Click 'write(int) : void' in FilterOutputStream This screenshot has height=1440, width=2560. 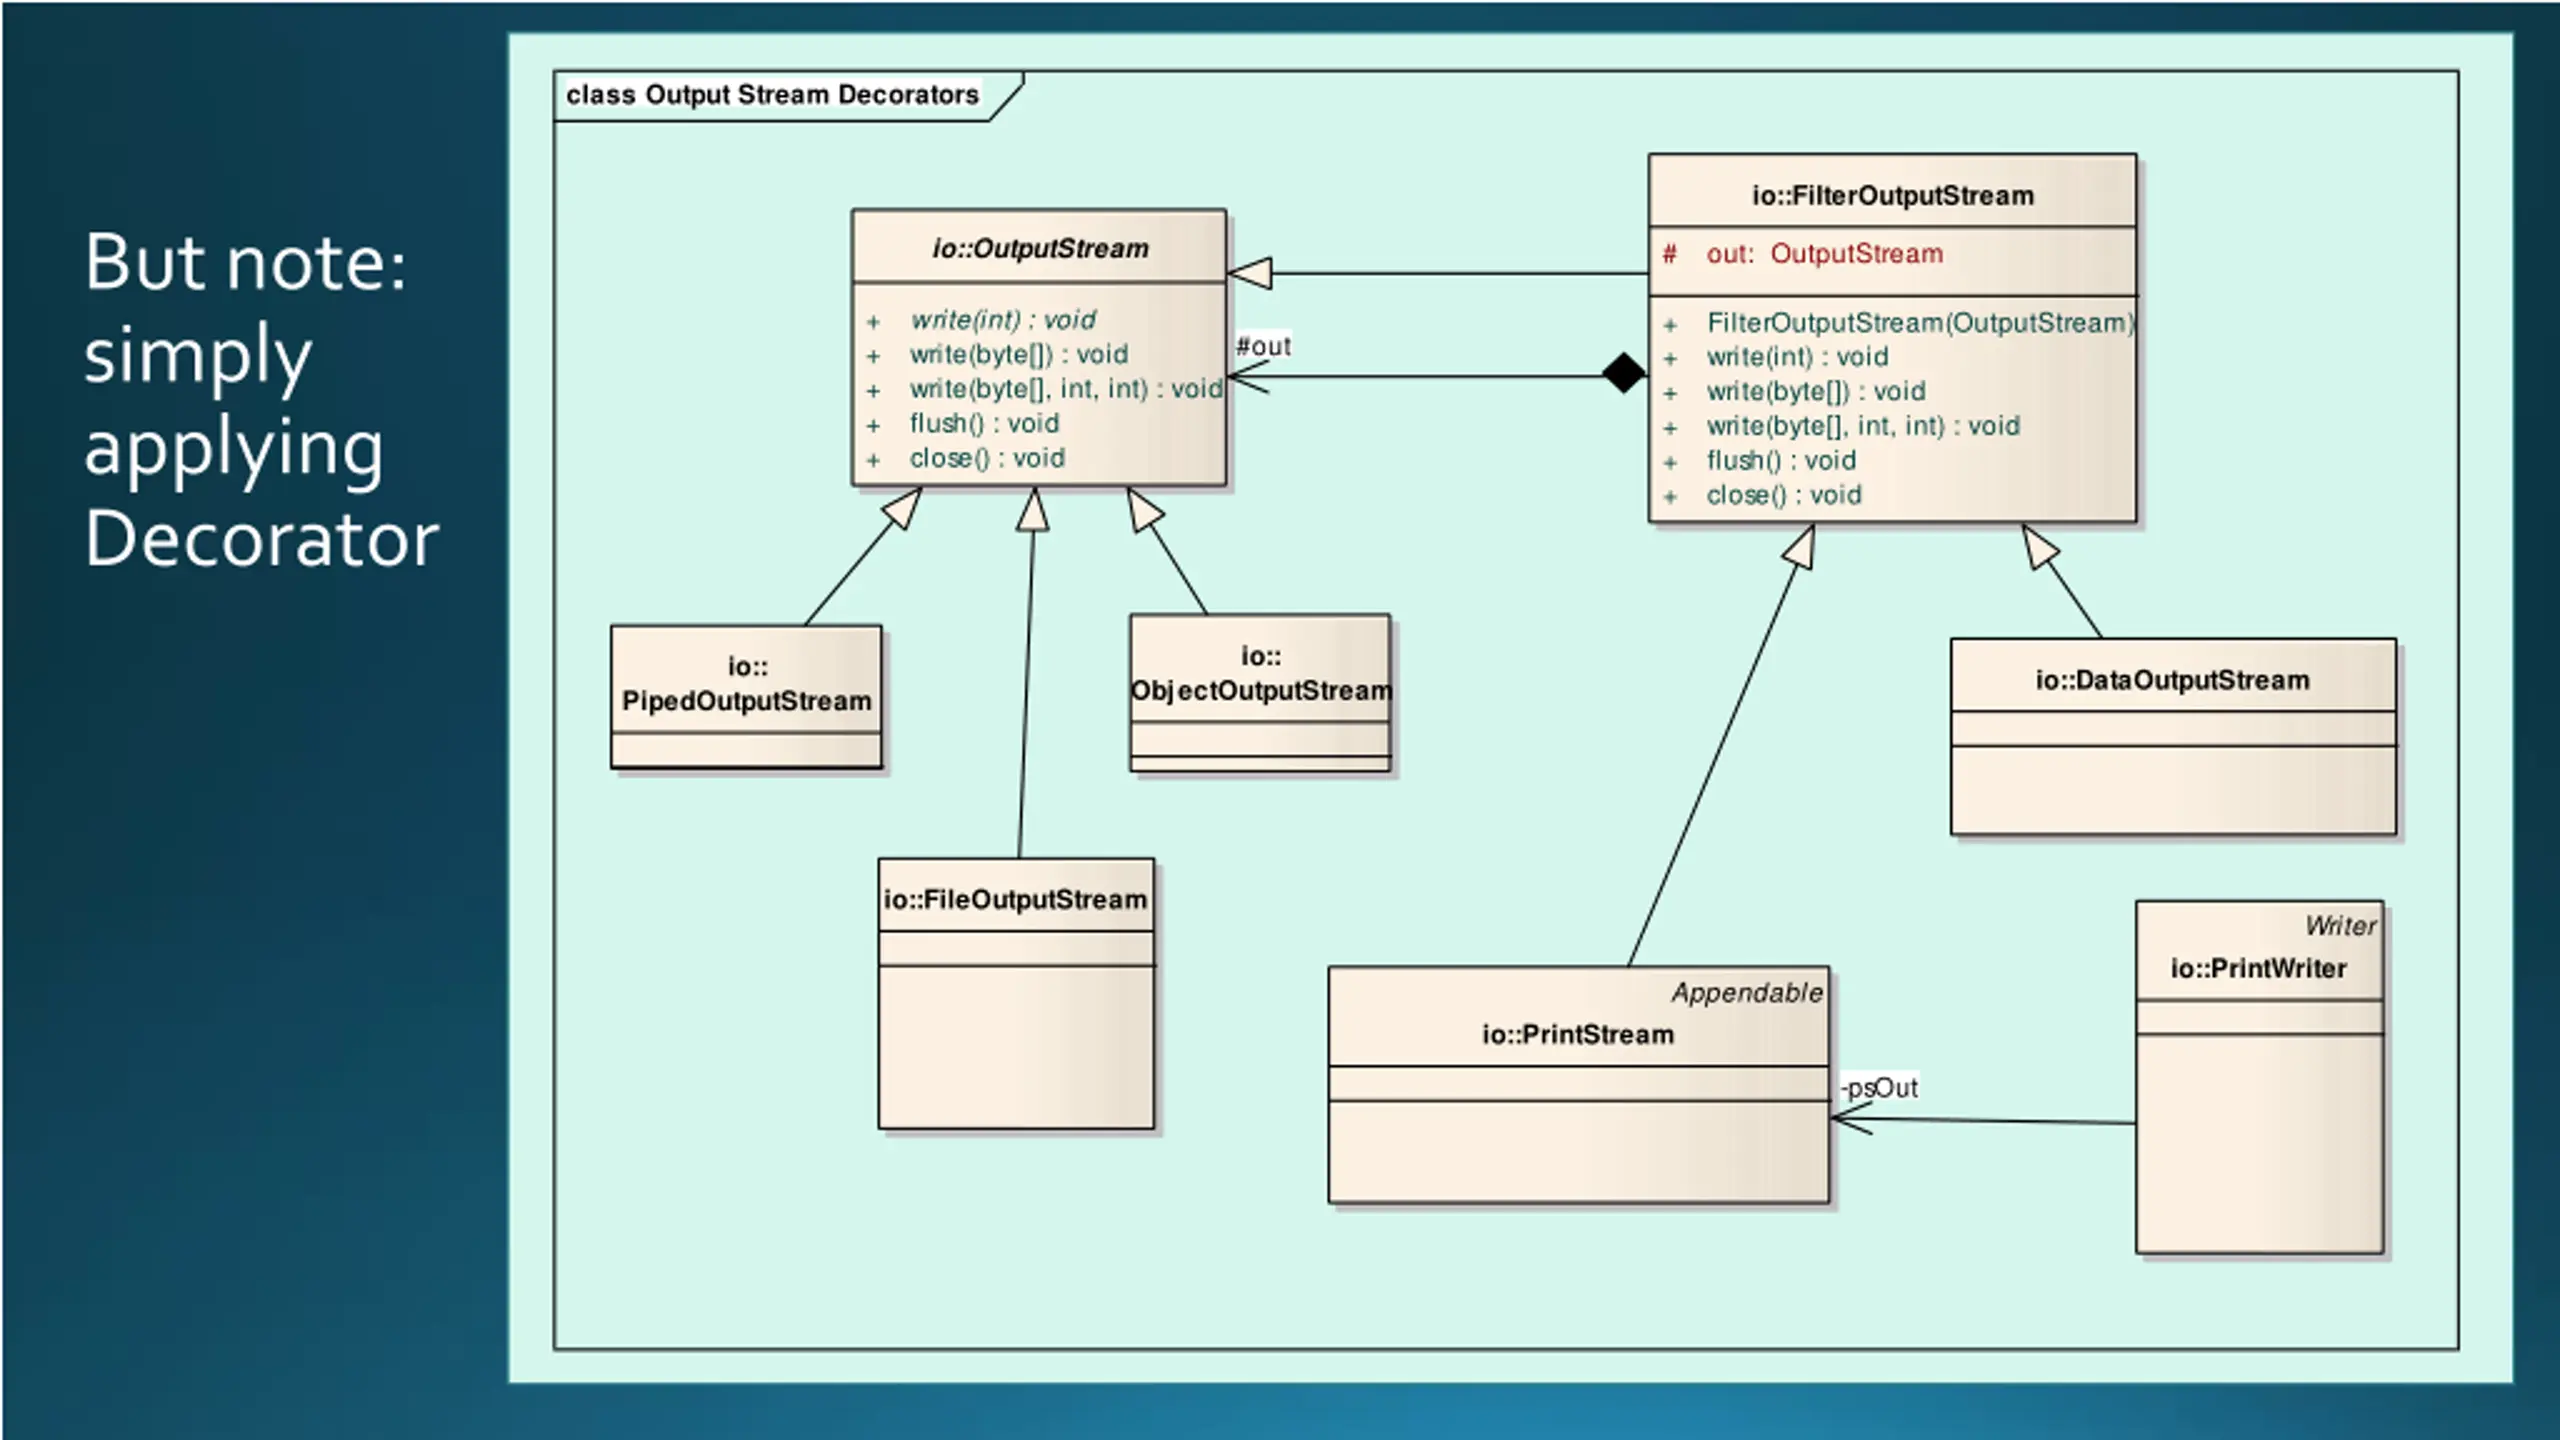click(1797, 357)
